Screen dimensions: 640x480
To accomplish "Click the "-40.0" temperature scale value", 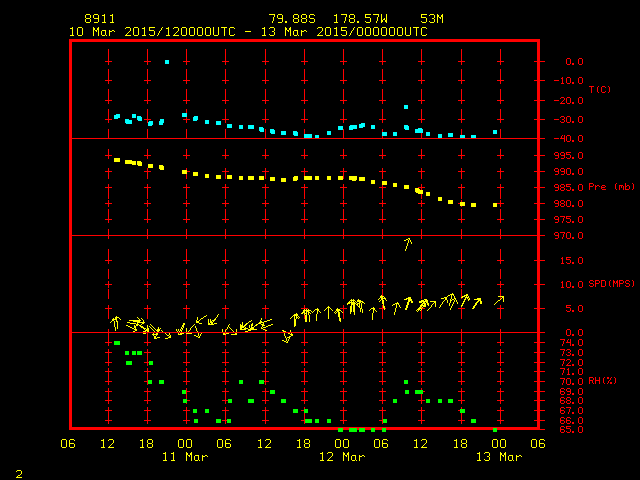I will pyautogui.click(x=569, y=138).
